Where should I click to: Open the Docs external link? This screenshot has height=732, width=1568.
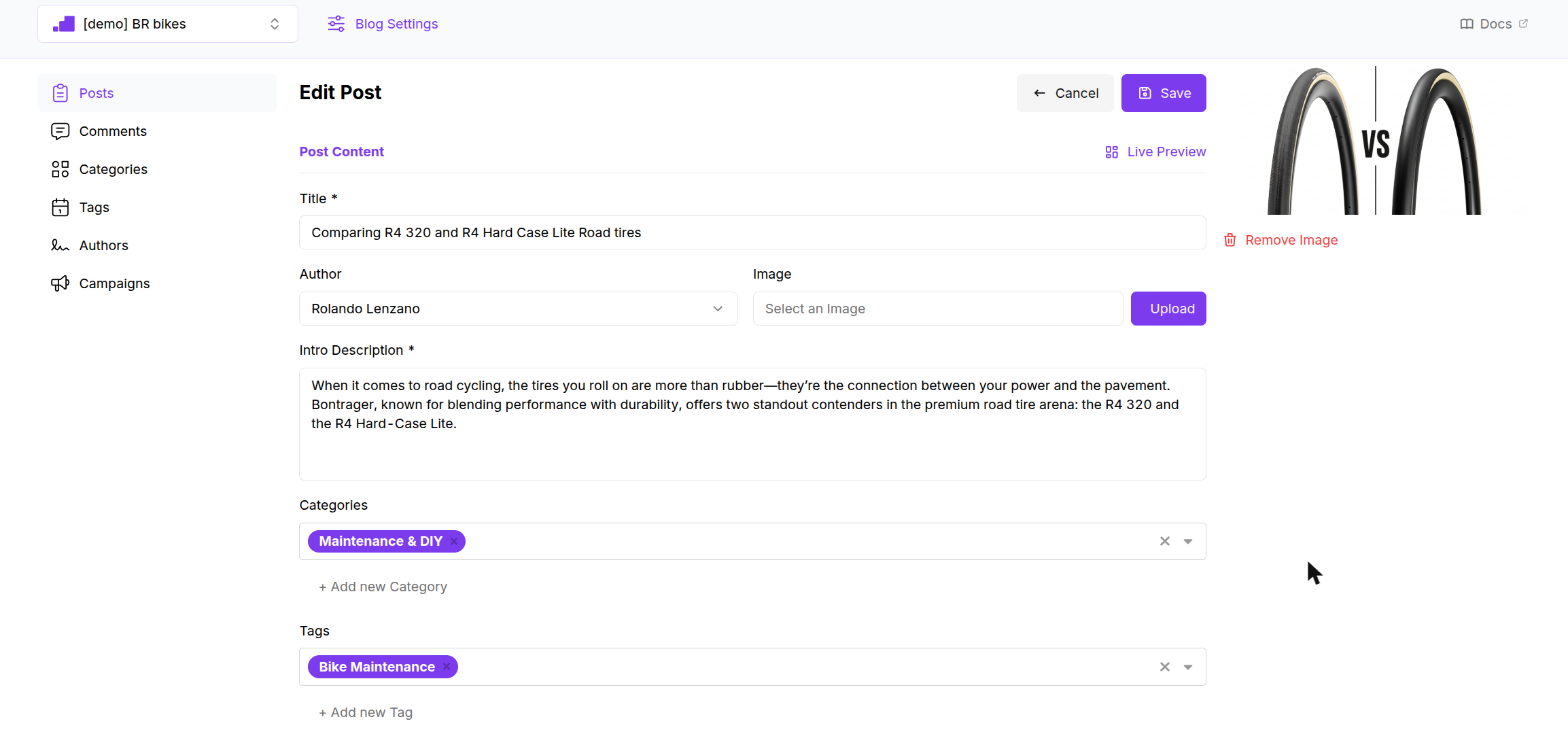(1494, 24)
